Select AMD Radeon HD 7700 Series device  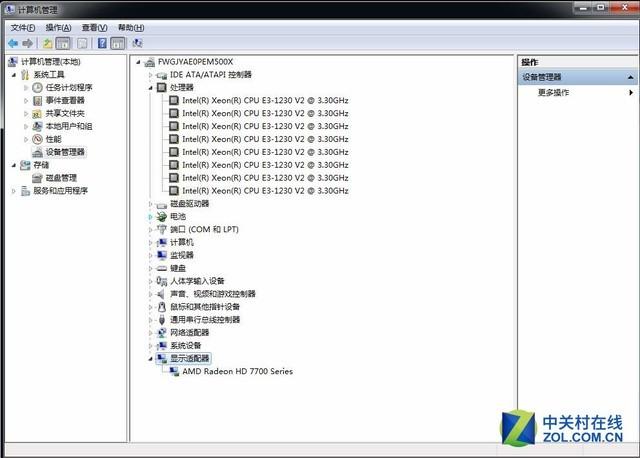237,371
